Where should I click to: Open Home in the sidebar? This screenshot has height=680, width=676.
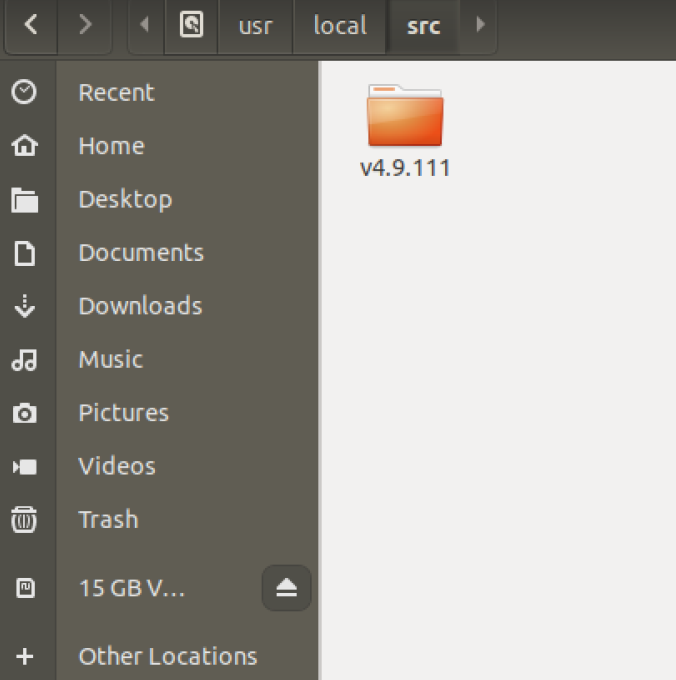click(x=111, y=146)
